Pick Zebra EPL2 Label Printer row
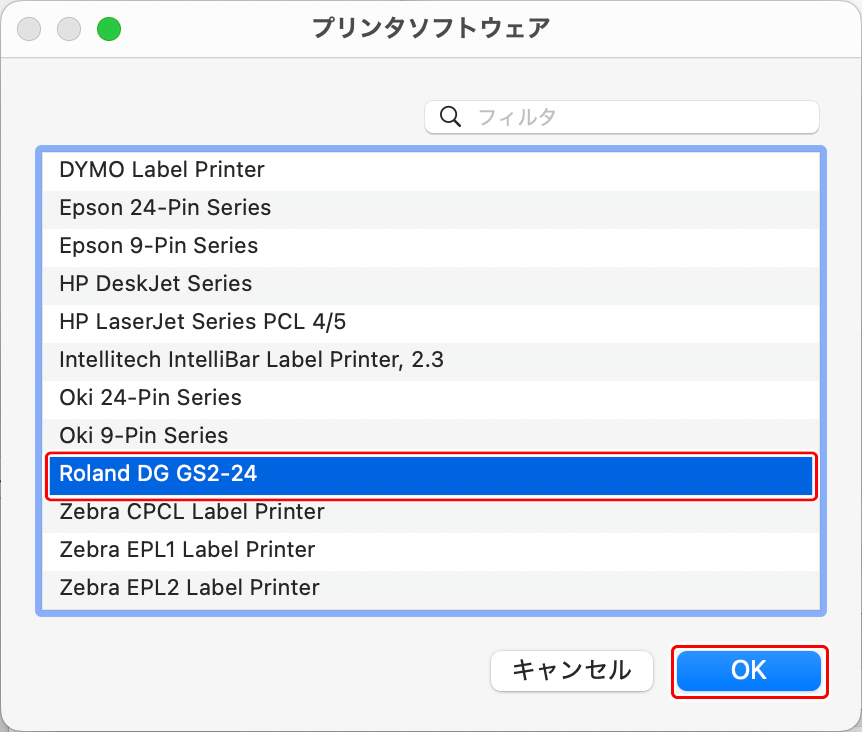Screen dimensions: 862x732 pyautogui.click(x=431, y=588)
